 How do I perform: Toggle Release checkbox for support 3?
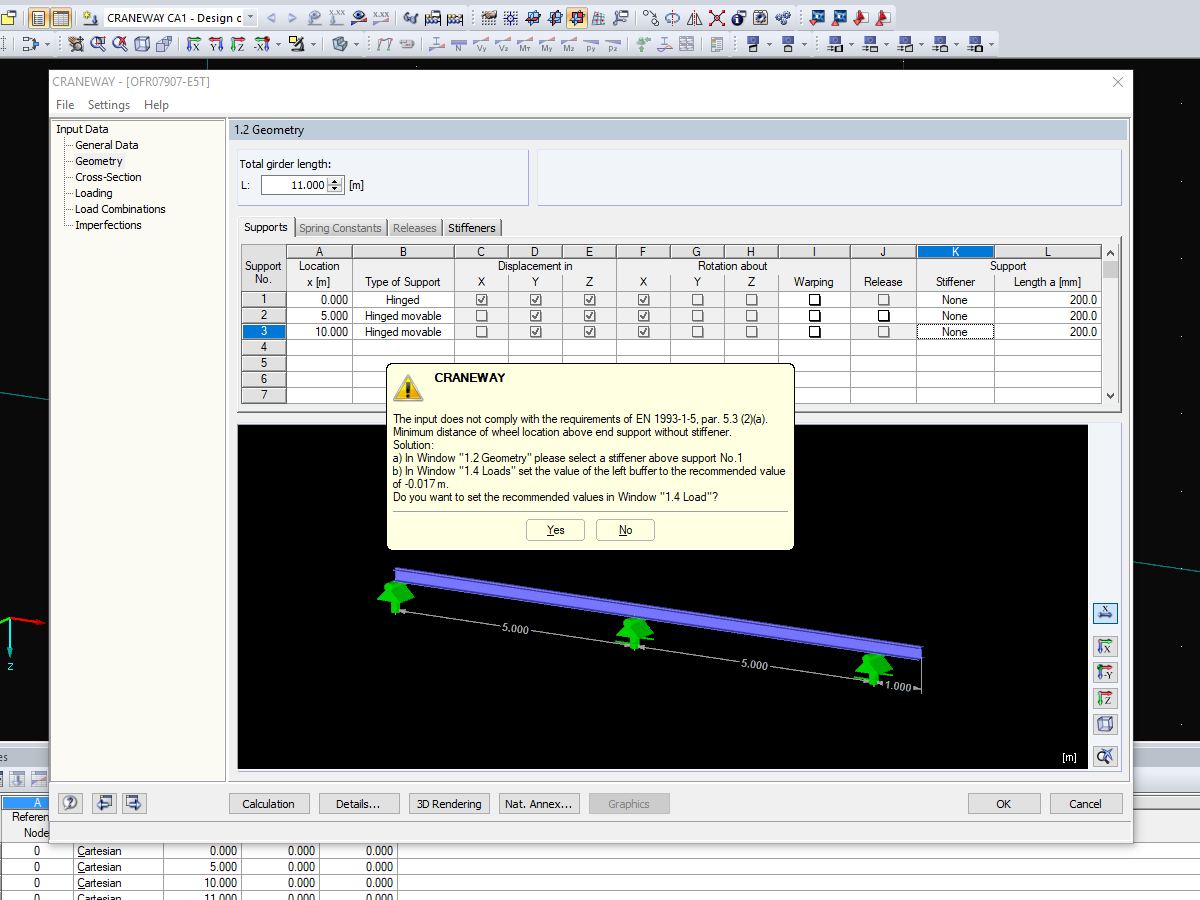(883, 331)
